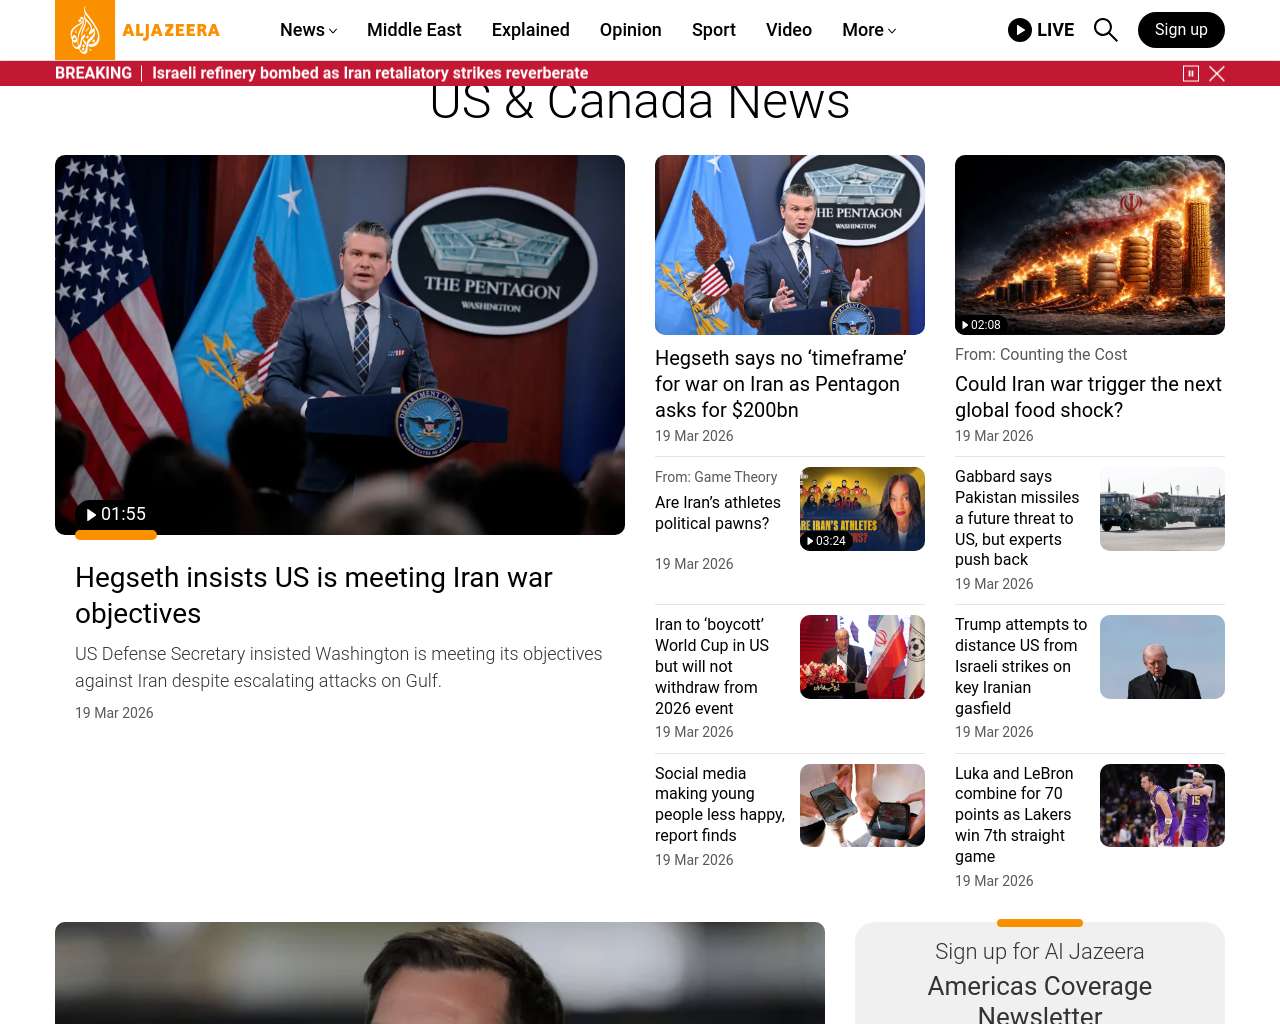This screenshot has width=1280, height=1024.
Task: Click the LIVE play icon
Action: click(x=1020, y=30)
